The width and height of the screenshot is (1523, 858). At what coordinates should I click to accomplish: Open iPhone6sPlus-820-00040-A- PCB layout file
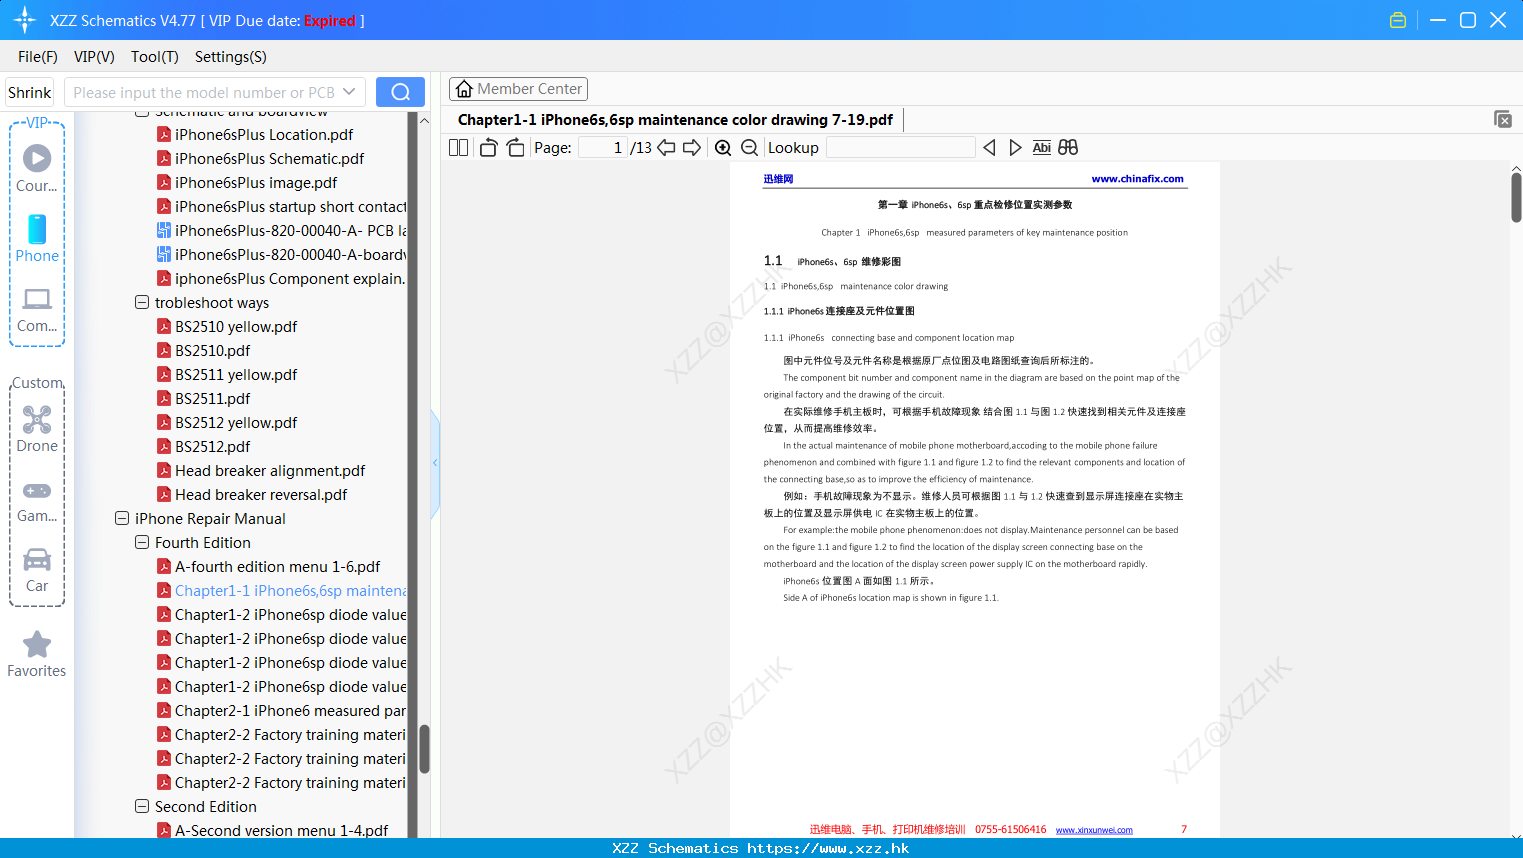point(282,231)
